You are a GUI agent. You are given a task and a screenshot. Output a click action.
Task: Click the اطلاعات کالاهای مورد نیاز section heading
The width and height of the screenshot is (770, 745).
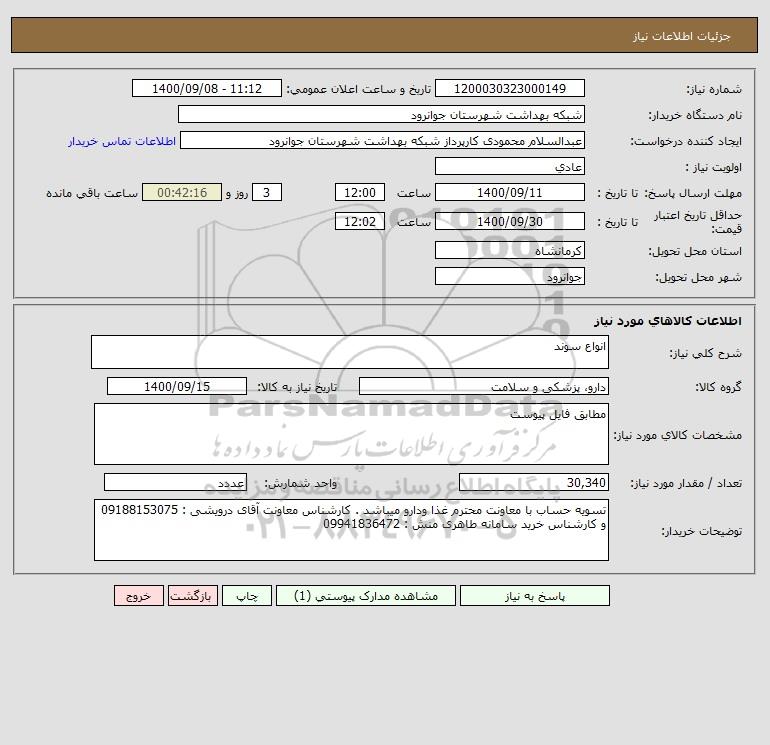(668, 321)
